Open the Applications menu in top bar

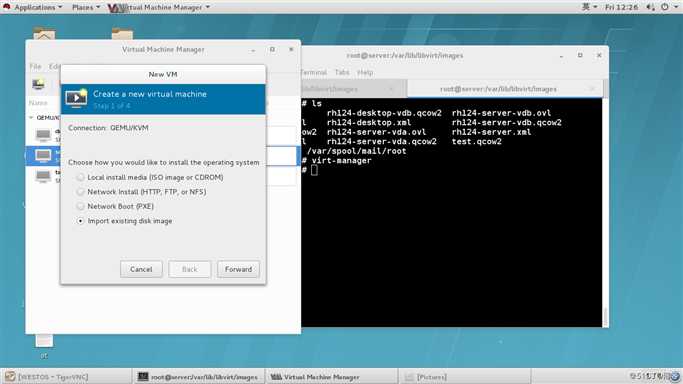38,7
